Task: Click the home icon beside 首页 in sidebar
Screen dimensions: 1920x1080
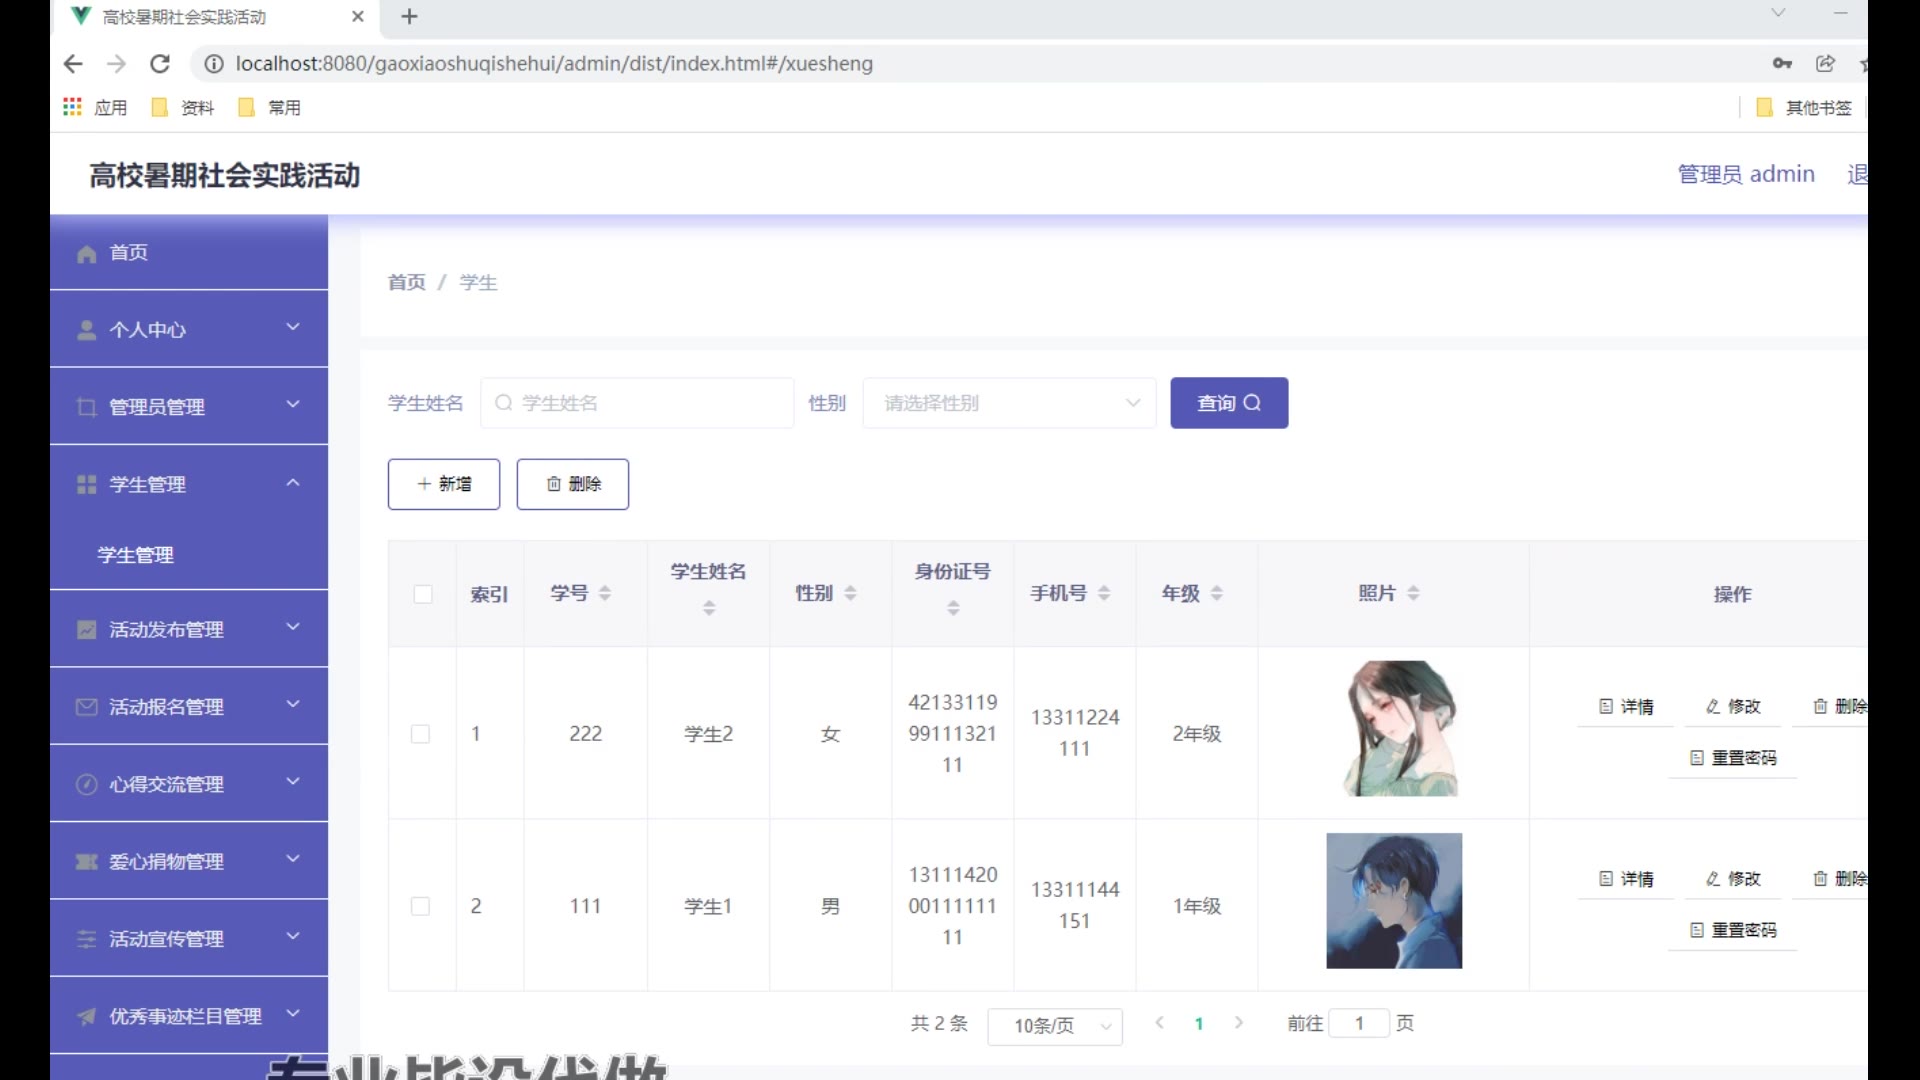Action: click(87, 254)
